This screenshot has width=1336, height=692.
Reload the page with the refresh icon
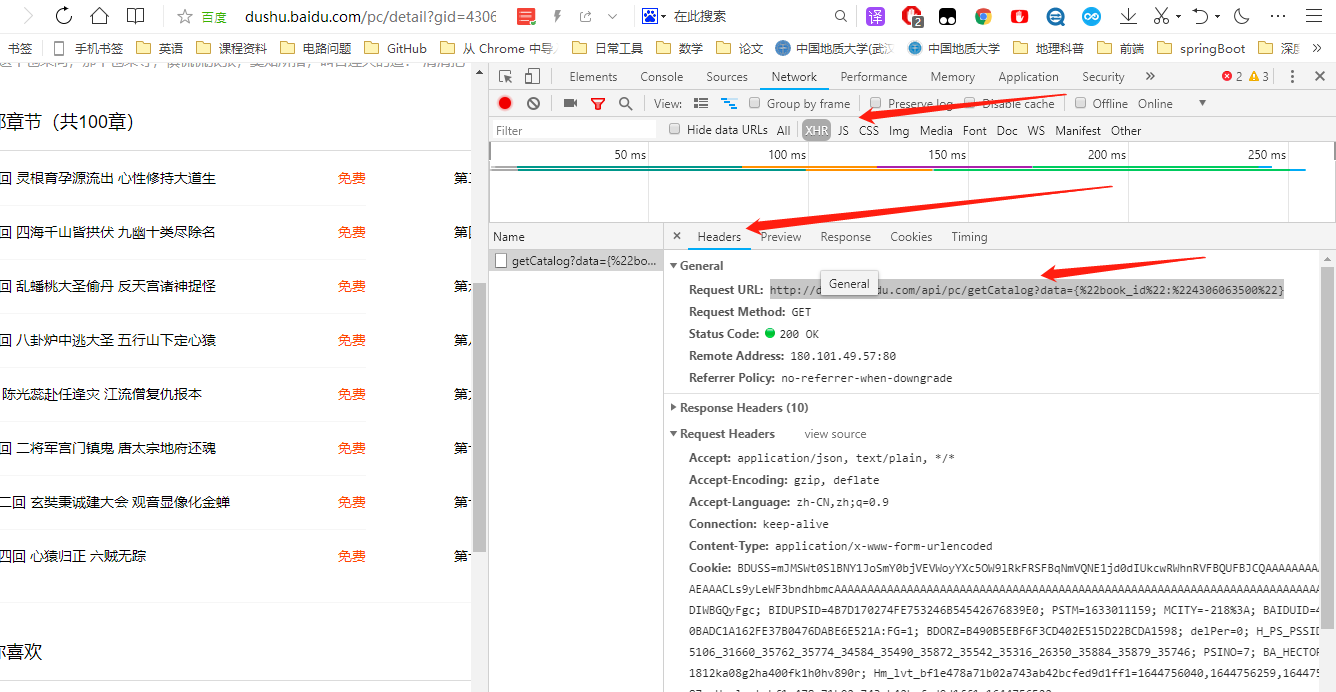pos(63,16)
